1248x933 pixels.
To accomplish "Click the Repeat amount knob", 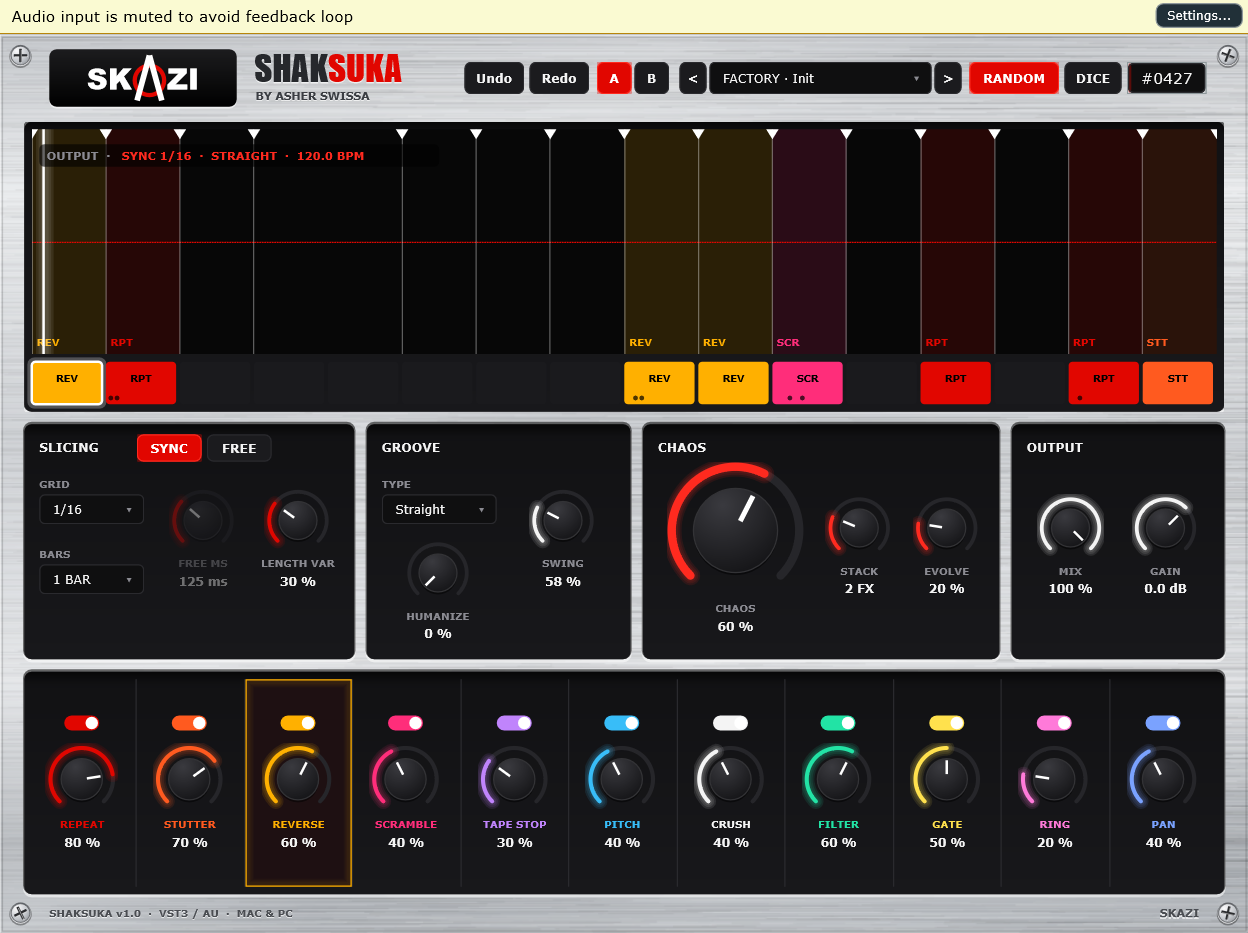I will coord(82,779).
